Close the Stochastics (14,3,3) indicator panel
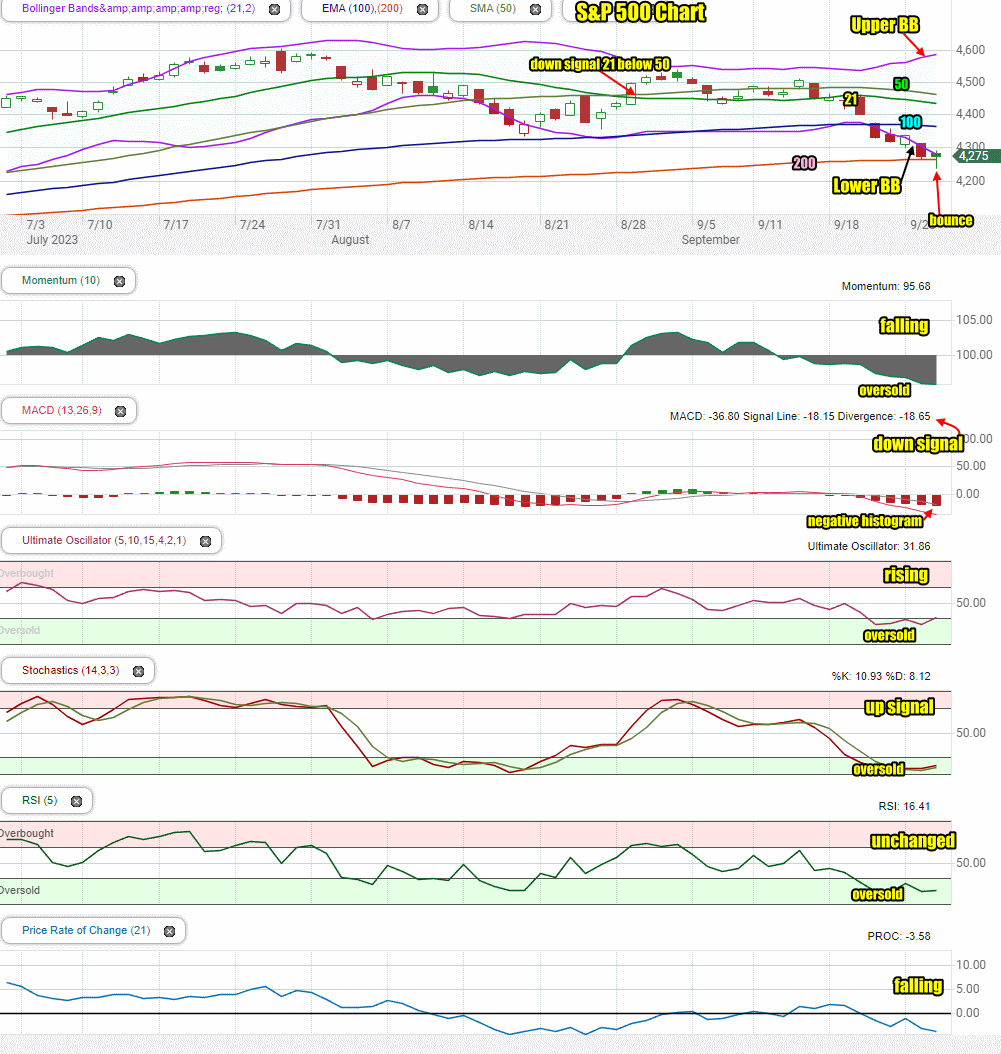 coord(138,672)
